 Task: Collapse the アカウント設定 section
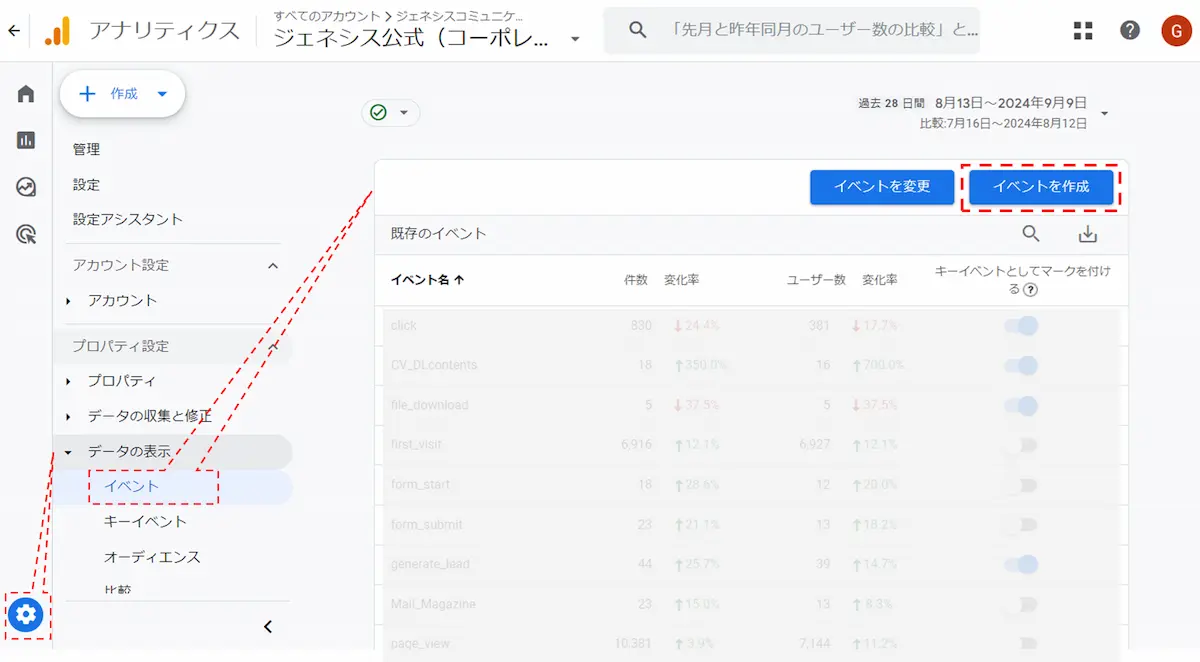tap(273, 265)
